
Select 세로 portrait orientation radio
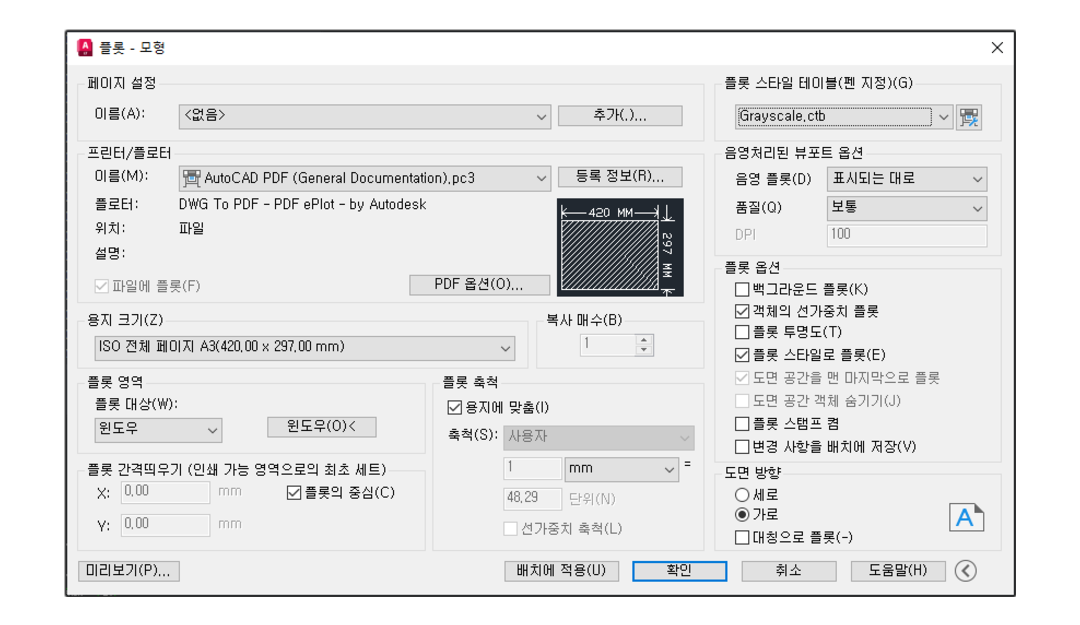click(x=742, y=495)
